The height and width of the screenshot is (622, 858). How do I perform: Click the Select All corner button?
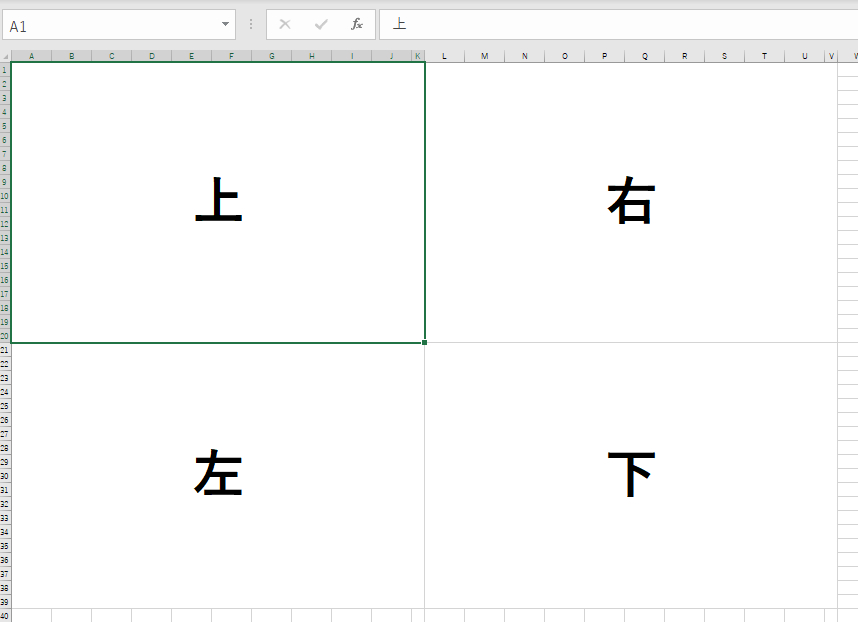point(6,56)
